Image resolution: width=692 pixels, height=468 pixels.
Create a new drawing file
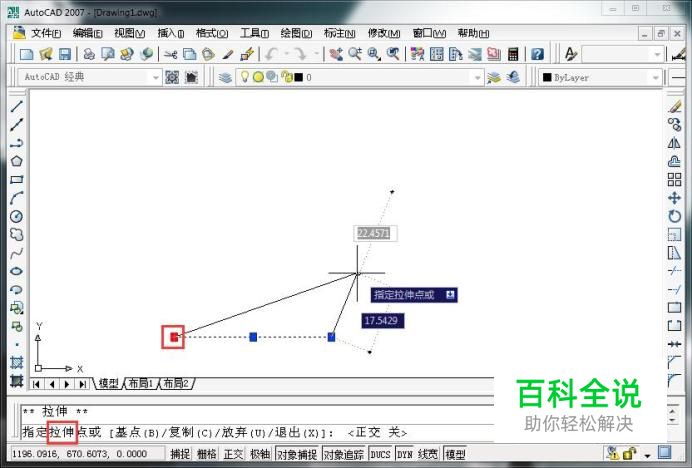(26, 54)
